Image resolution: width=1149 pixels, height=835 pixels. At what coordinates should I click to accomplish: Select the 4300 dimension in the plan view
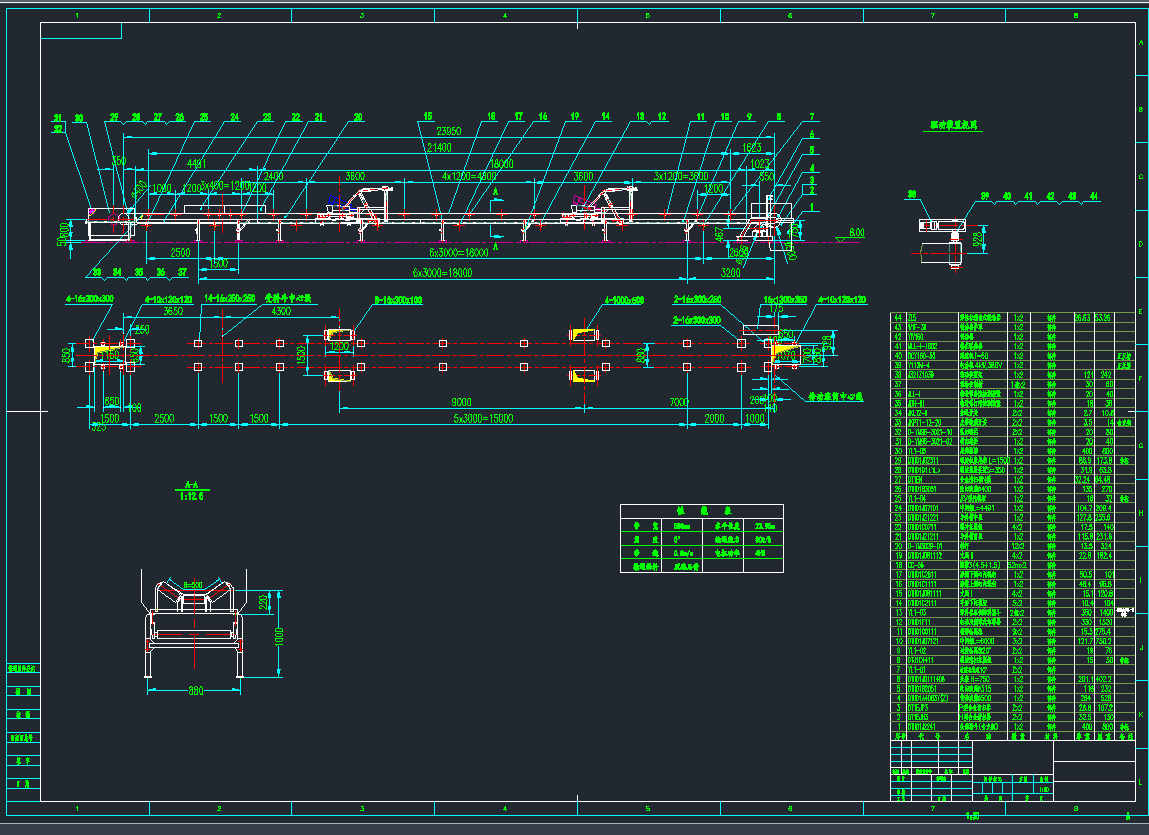point(281,312)
